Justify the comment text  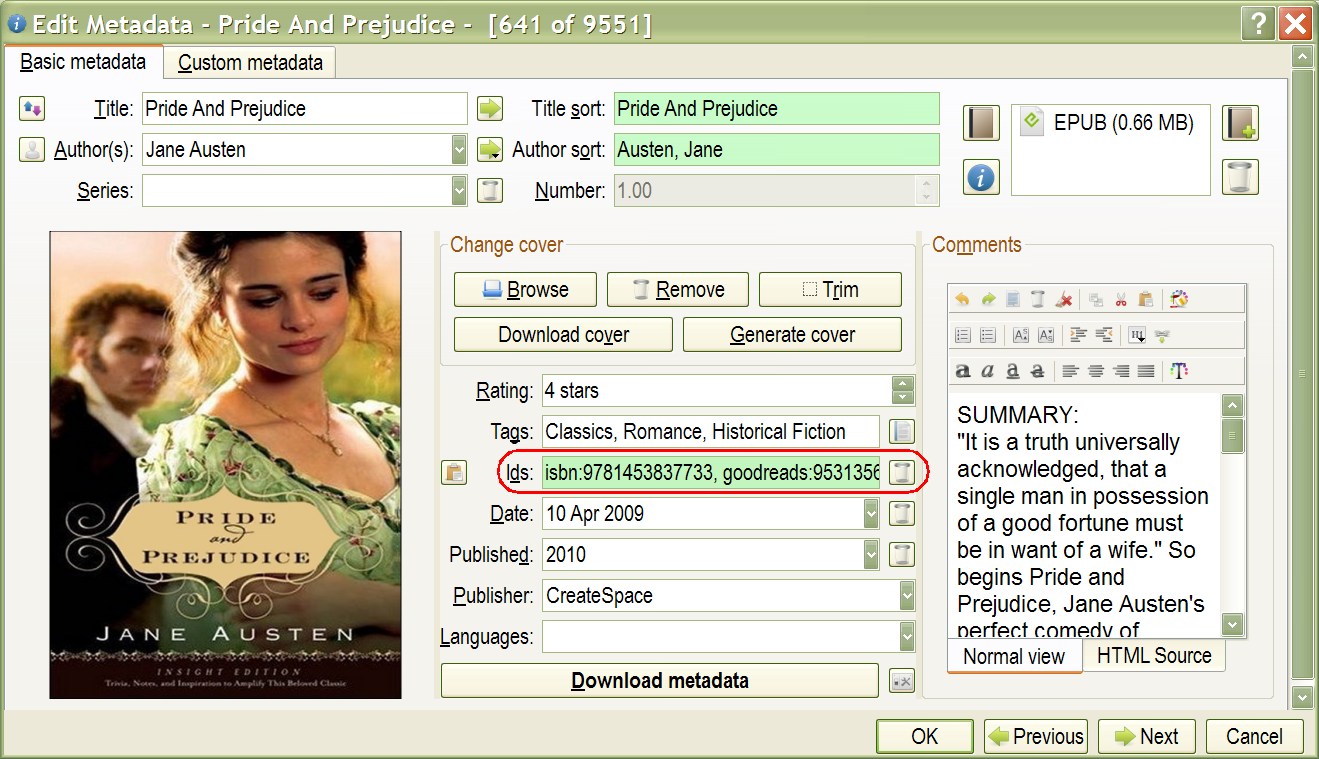[1146, 371]
